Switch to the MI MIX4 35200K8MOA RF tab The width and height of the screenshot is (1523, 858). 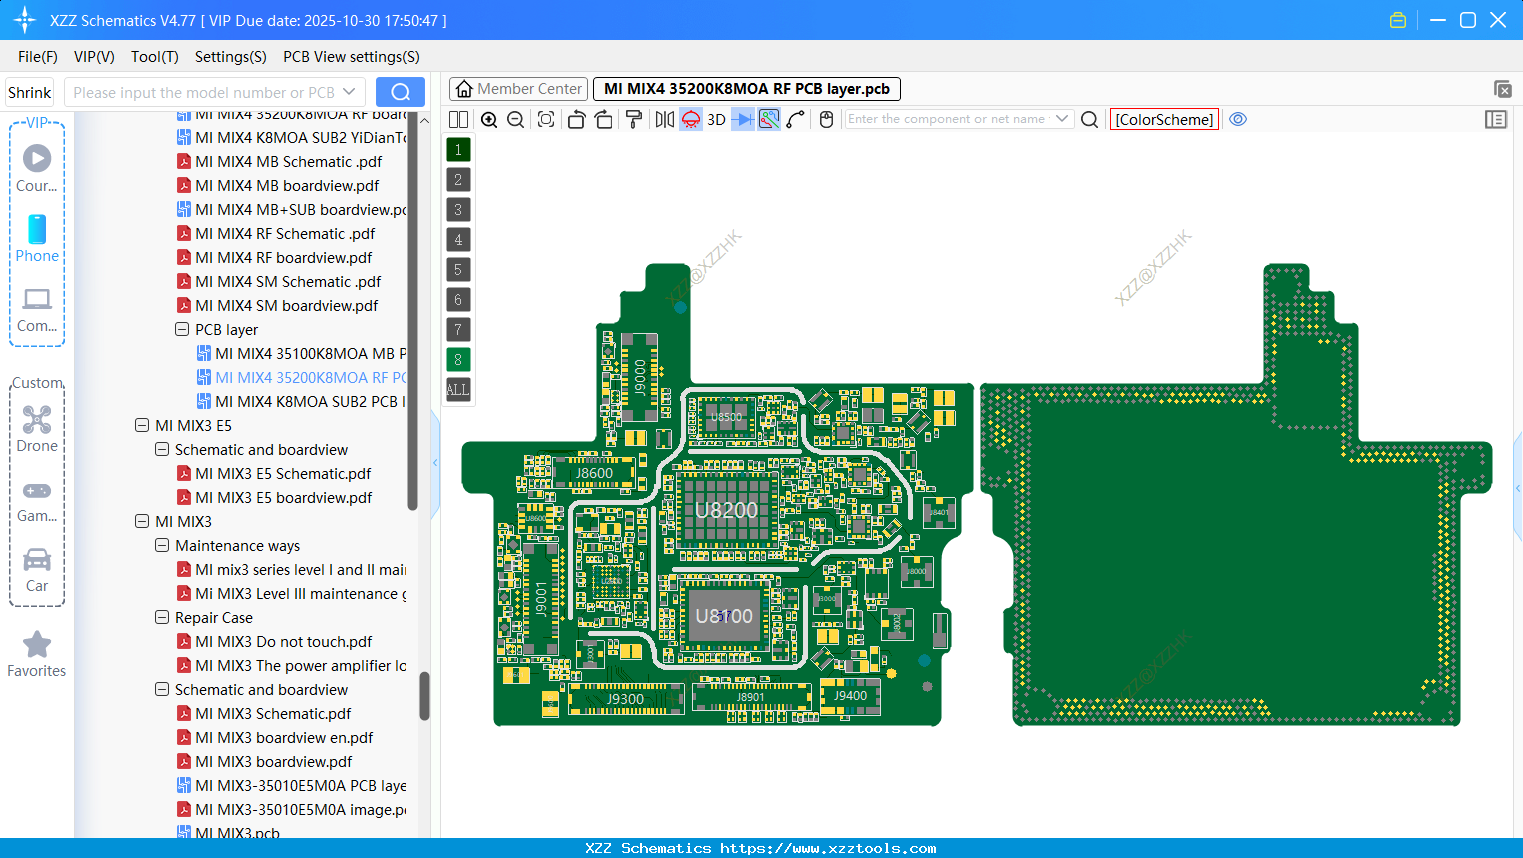[x=744, y=88]
